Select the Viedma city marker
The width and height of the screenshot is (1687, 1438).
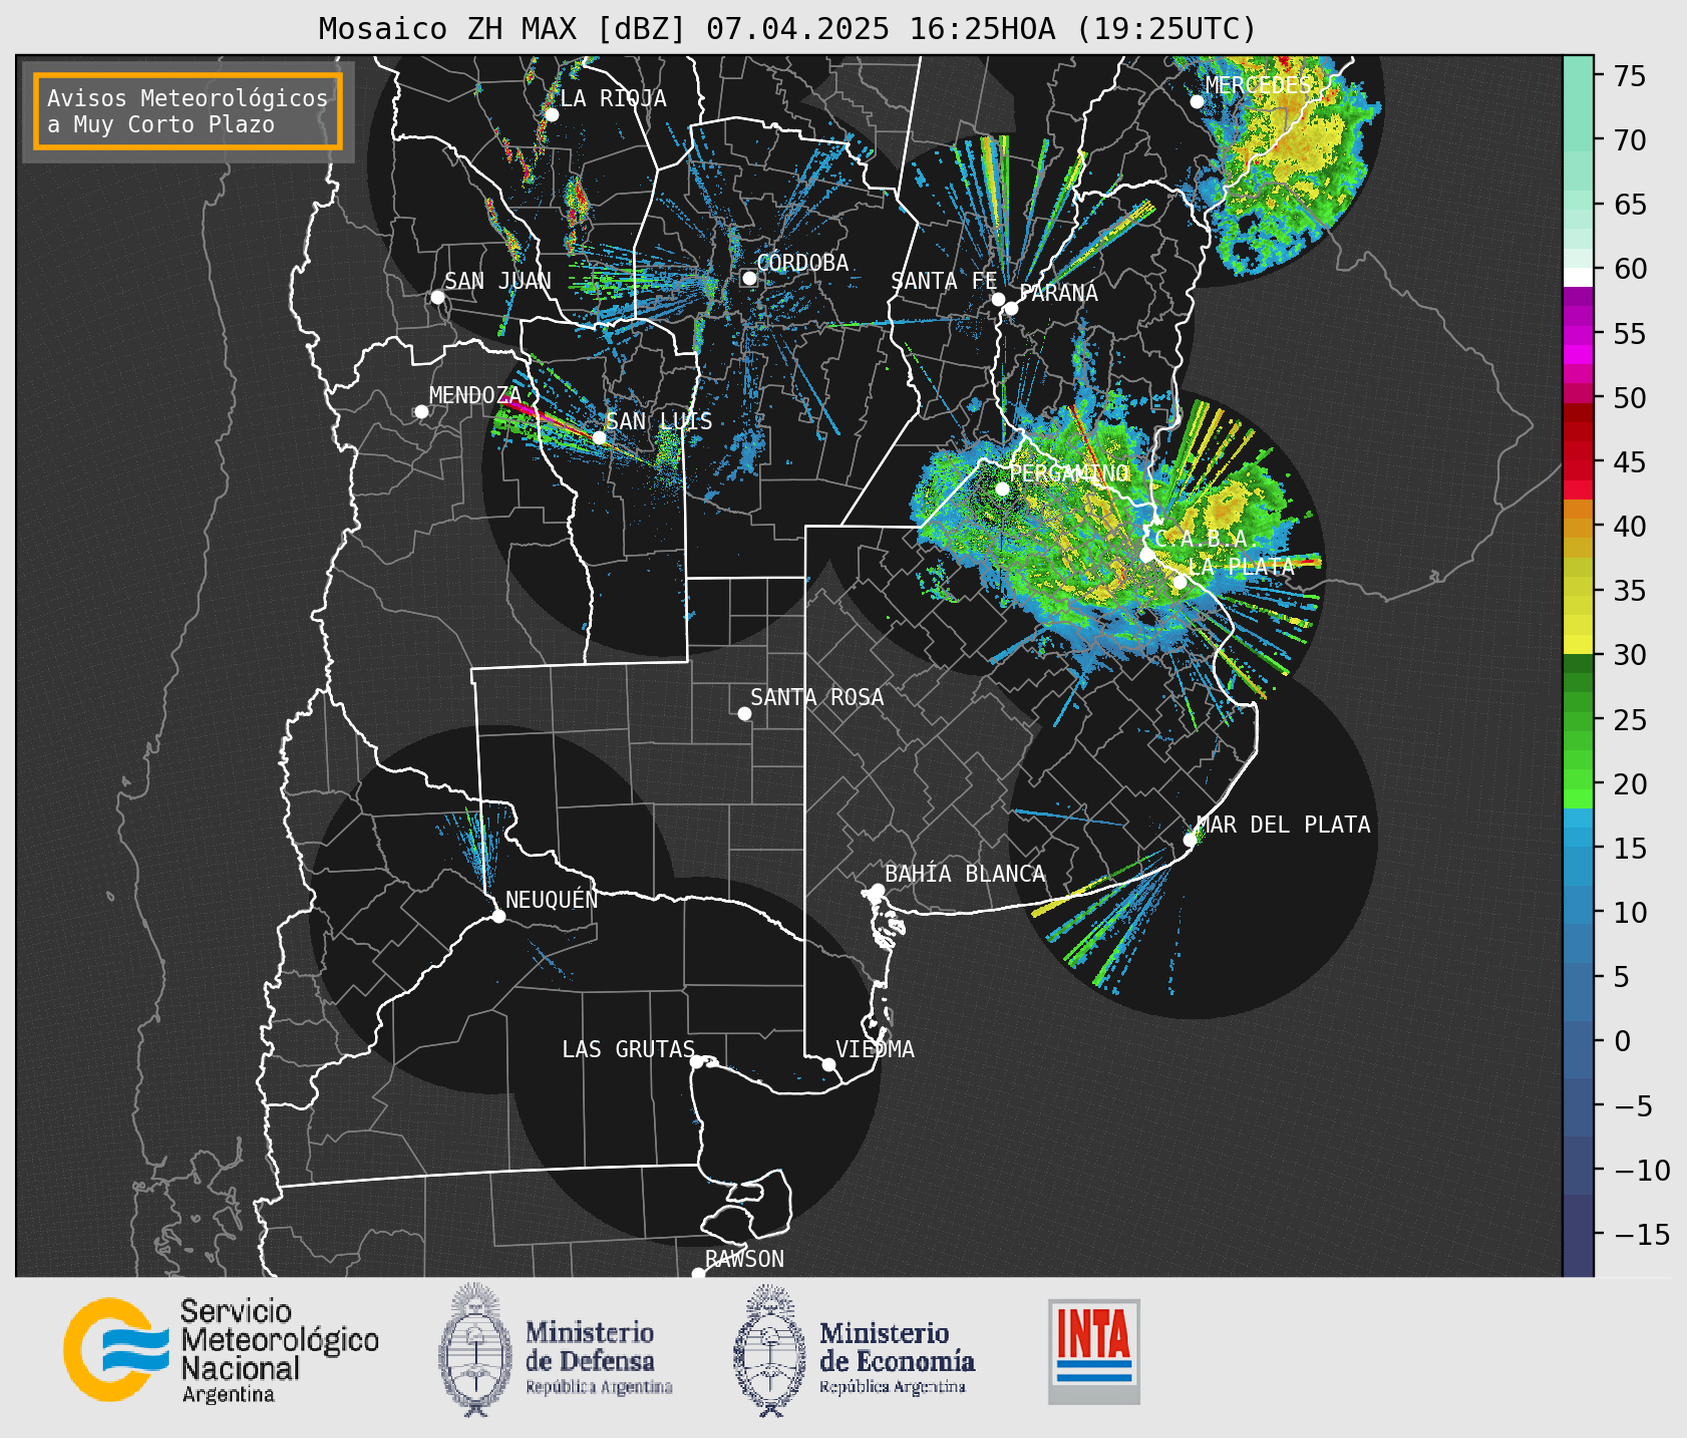pos(828,1064)
